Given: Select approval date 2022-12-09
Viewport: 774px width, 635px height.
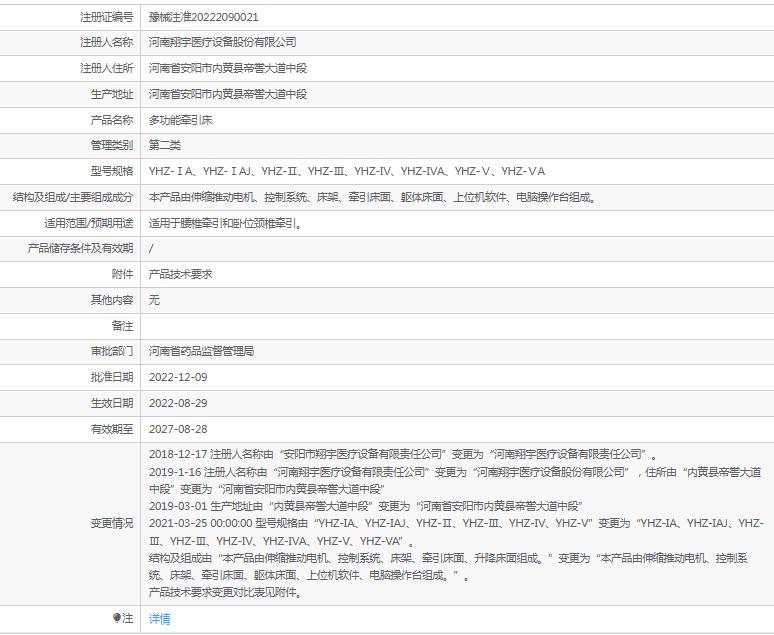Looking at the screenshot, I should point(178,377).
